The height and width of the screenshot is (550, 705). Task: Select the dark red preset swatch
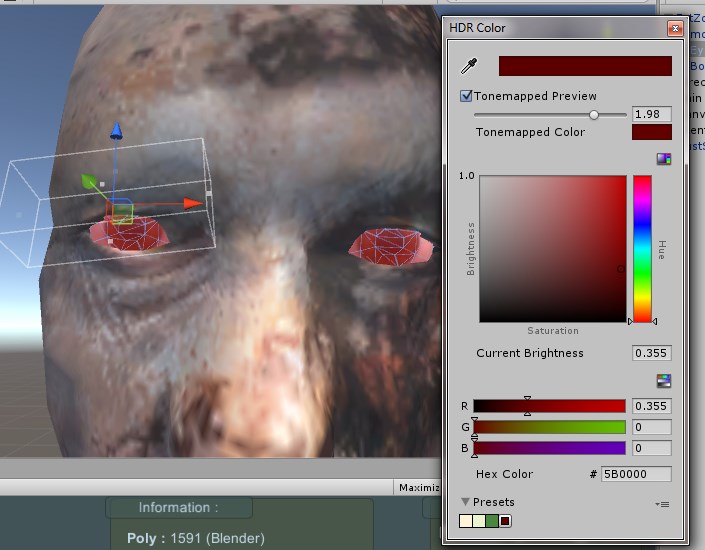(x=505, y=521)
